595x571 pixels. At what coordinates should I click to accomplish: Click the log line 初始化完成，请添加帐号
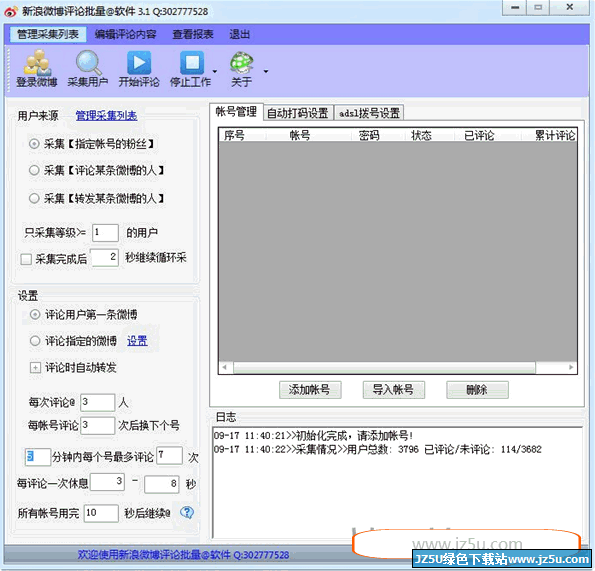coord(313,435)
